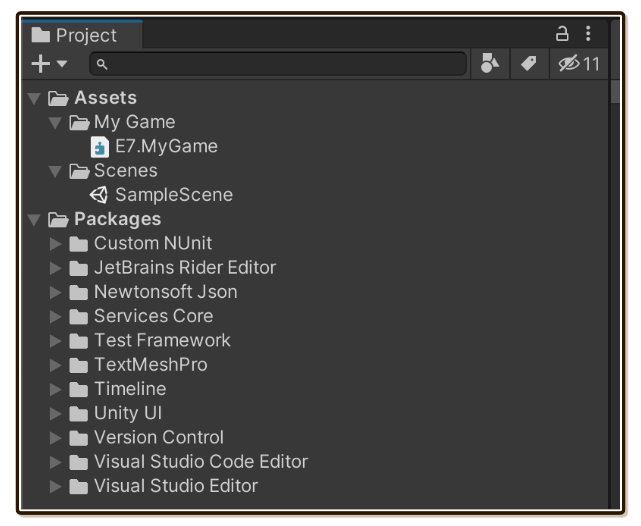This screenshot has width=641, height=526.
Task: Expand the Custom NUnit package
Action: 55,244
